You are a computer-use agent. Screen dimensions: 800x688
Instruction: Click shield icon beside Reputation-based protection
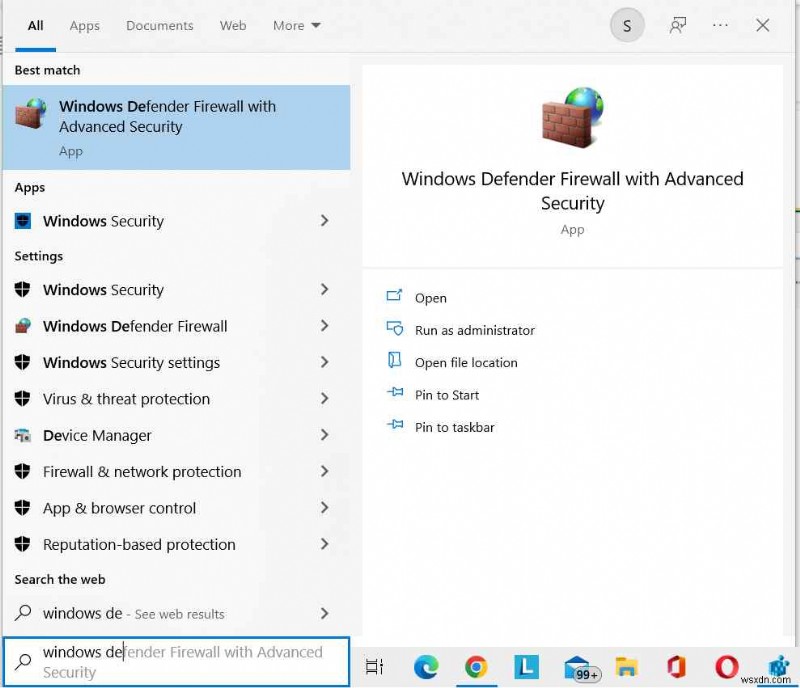(22, 544)
